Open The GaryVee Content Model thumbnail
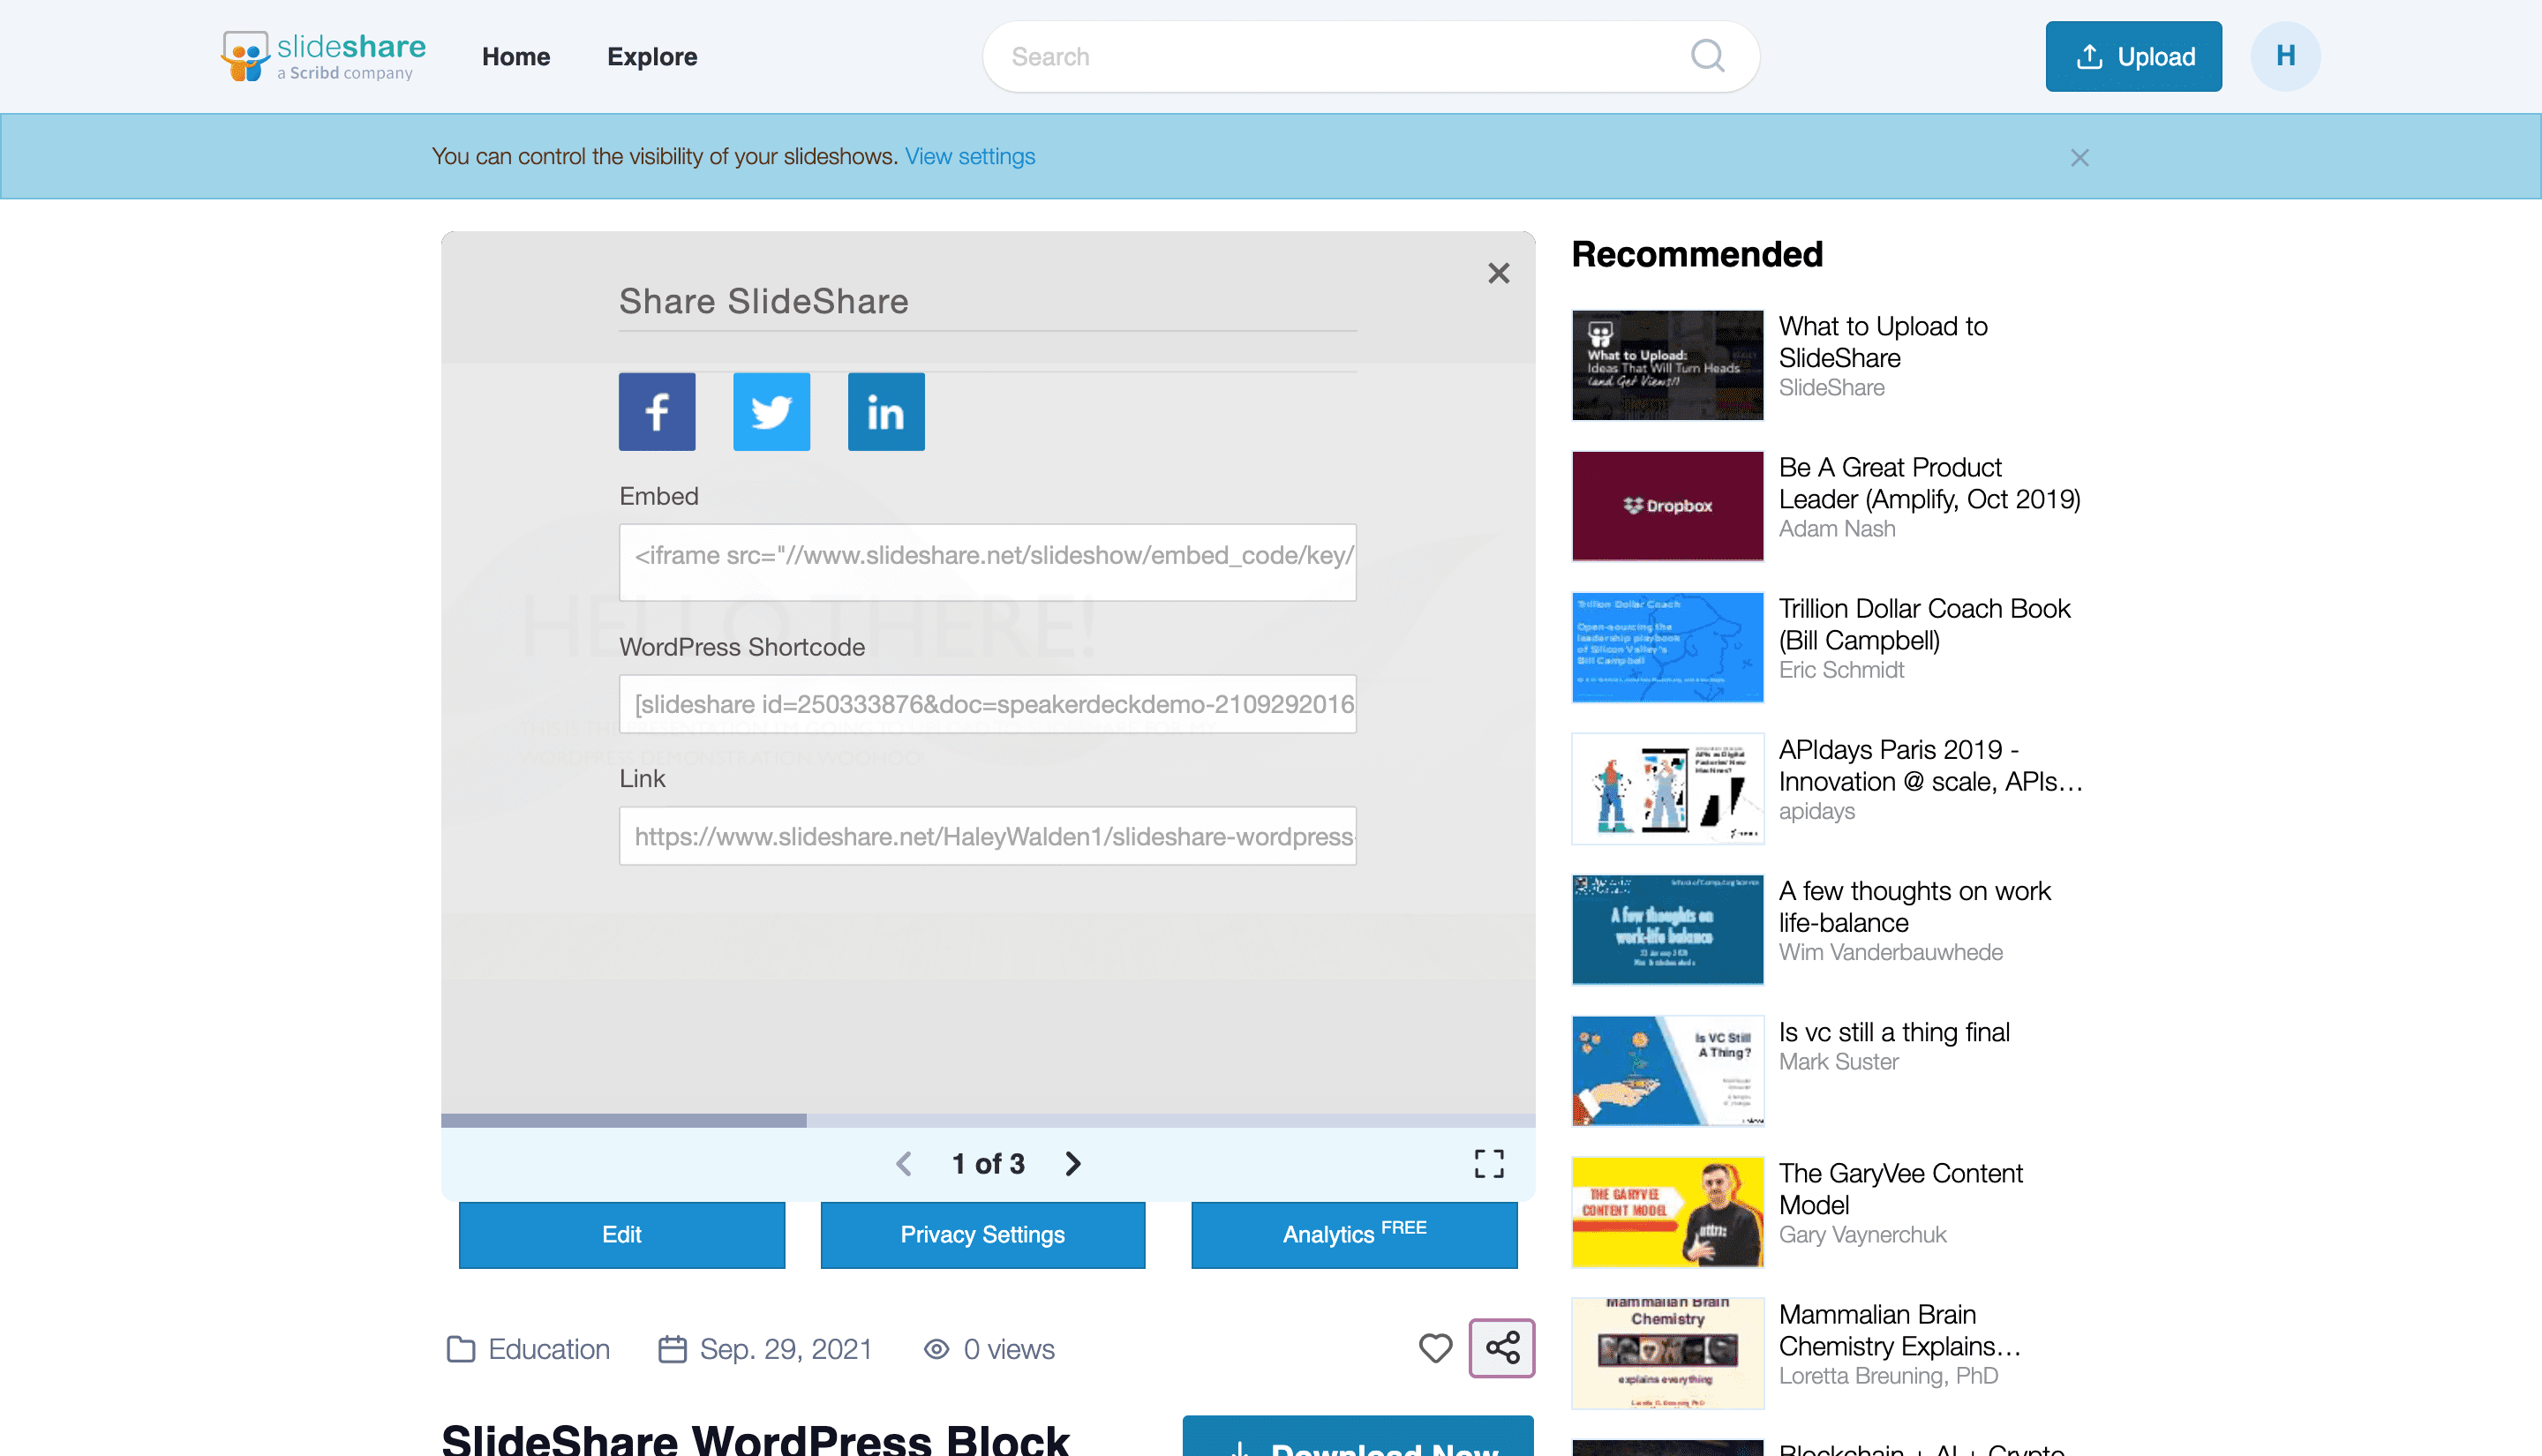 [x=1667, y=1211]
